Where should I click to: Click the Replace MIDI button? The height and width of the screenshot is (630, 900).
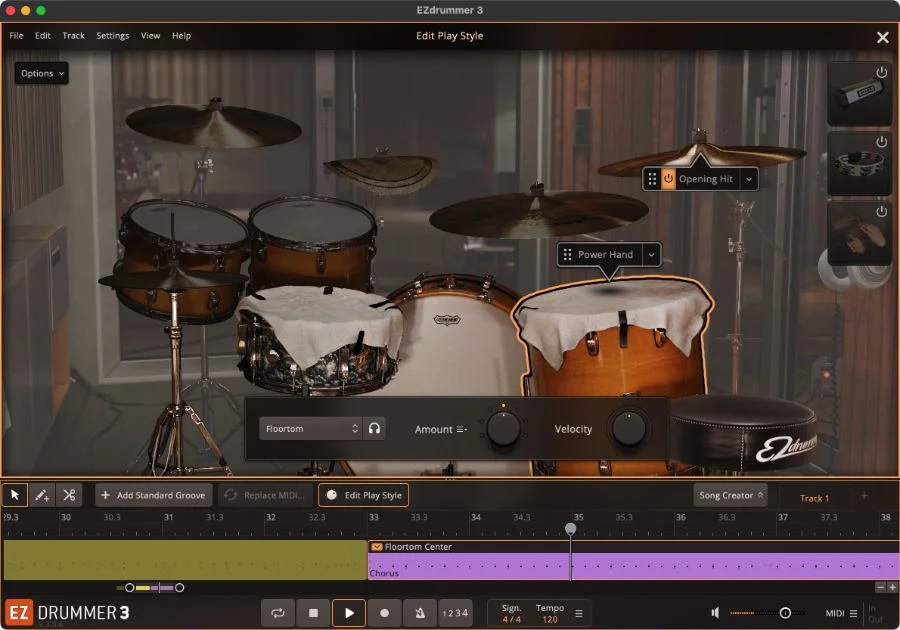(265, 495)
